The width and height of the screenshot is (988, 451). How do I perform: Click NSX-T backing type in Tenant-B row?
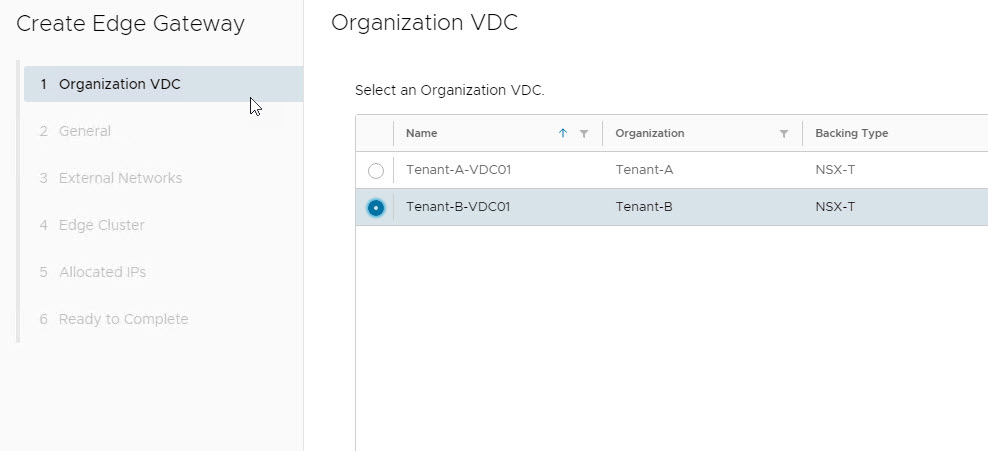(x=835, y=207)
